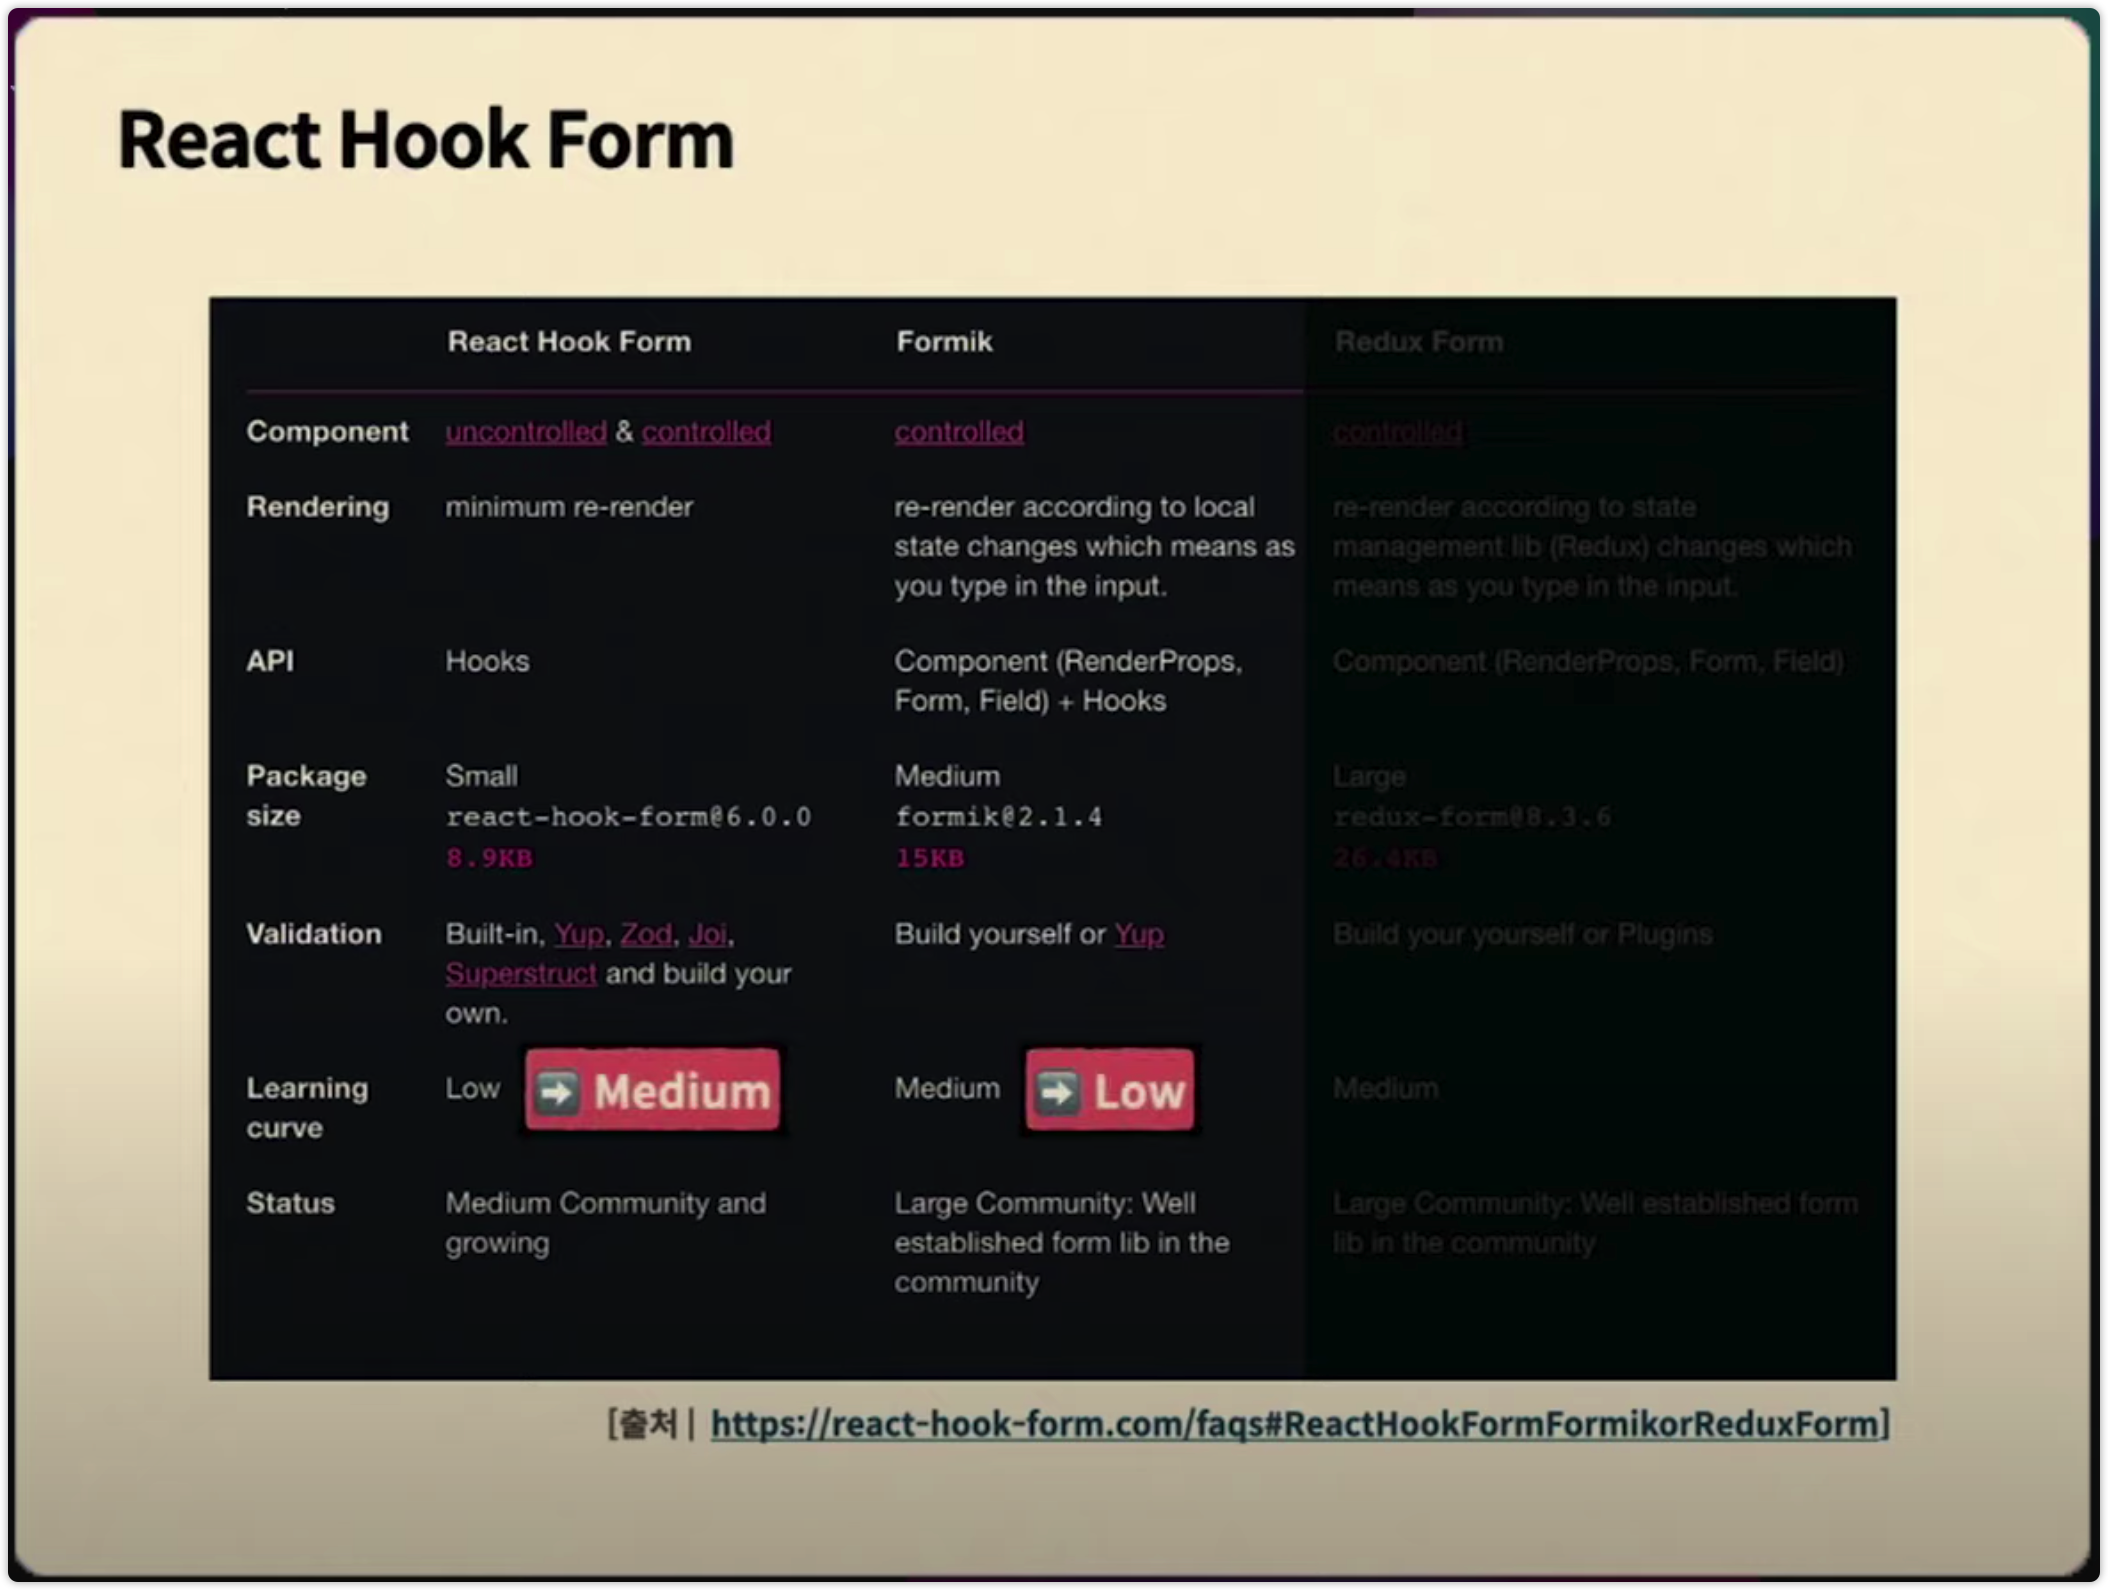The height and width of the screenshot is (1590, 2108).
Task: Click Yup link in Formik column
Action: [x=1139, y=934]
